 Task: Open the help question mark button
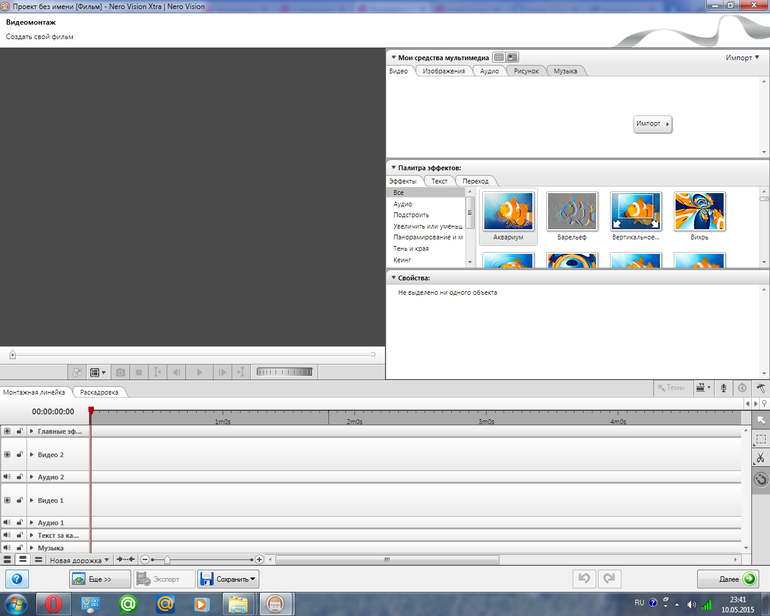coord(17,579)
